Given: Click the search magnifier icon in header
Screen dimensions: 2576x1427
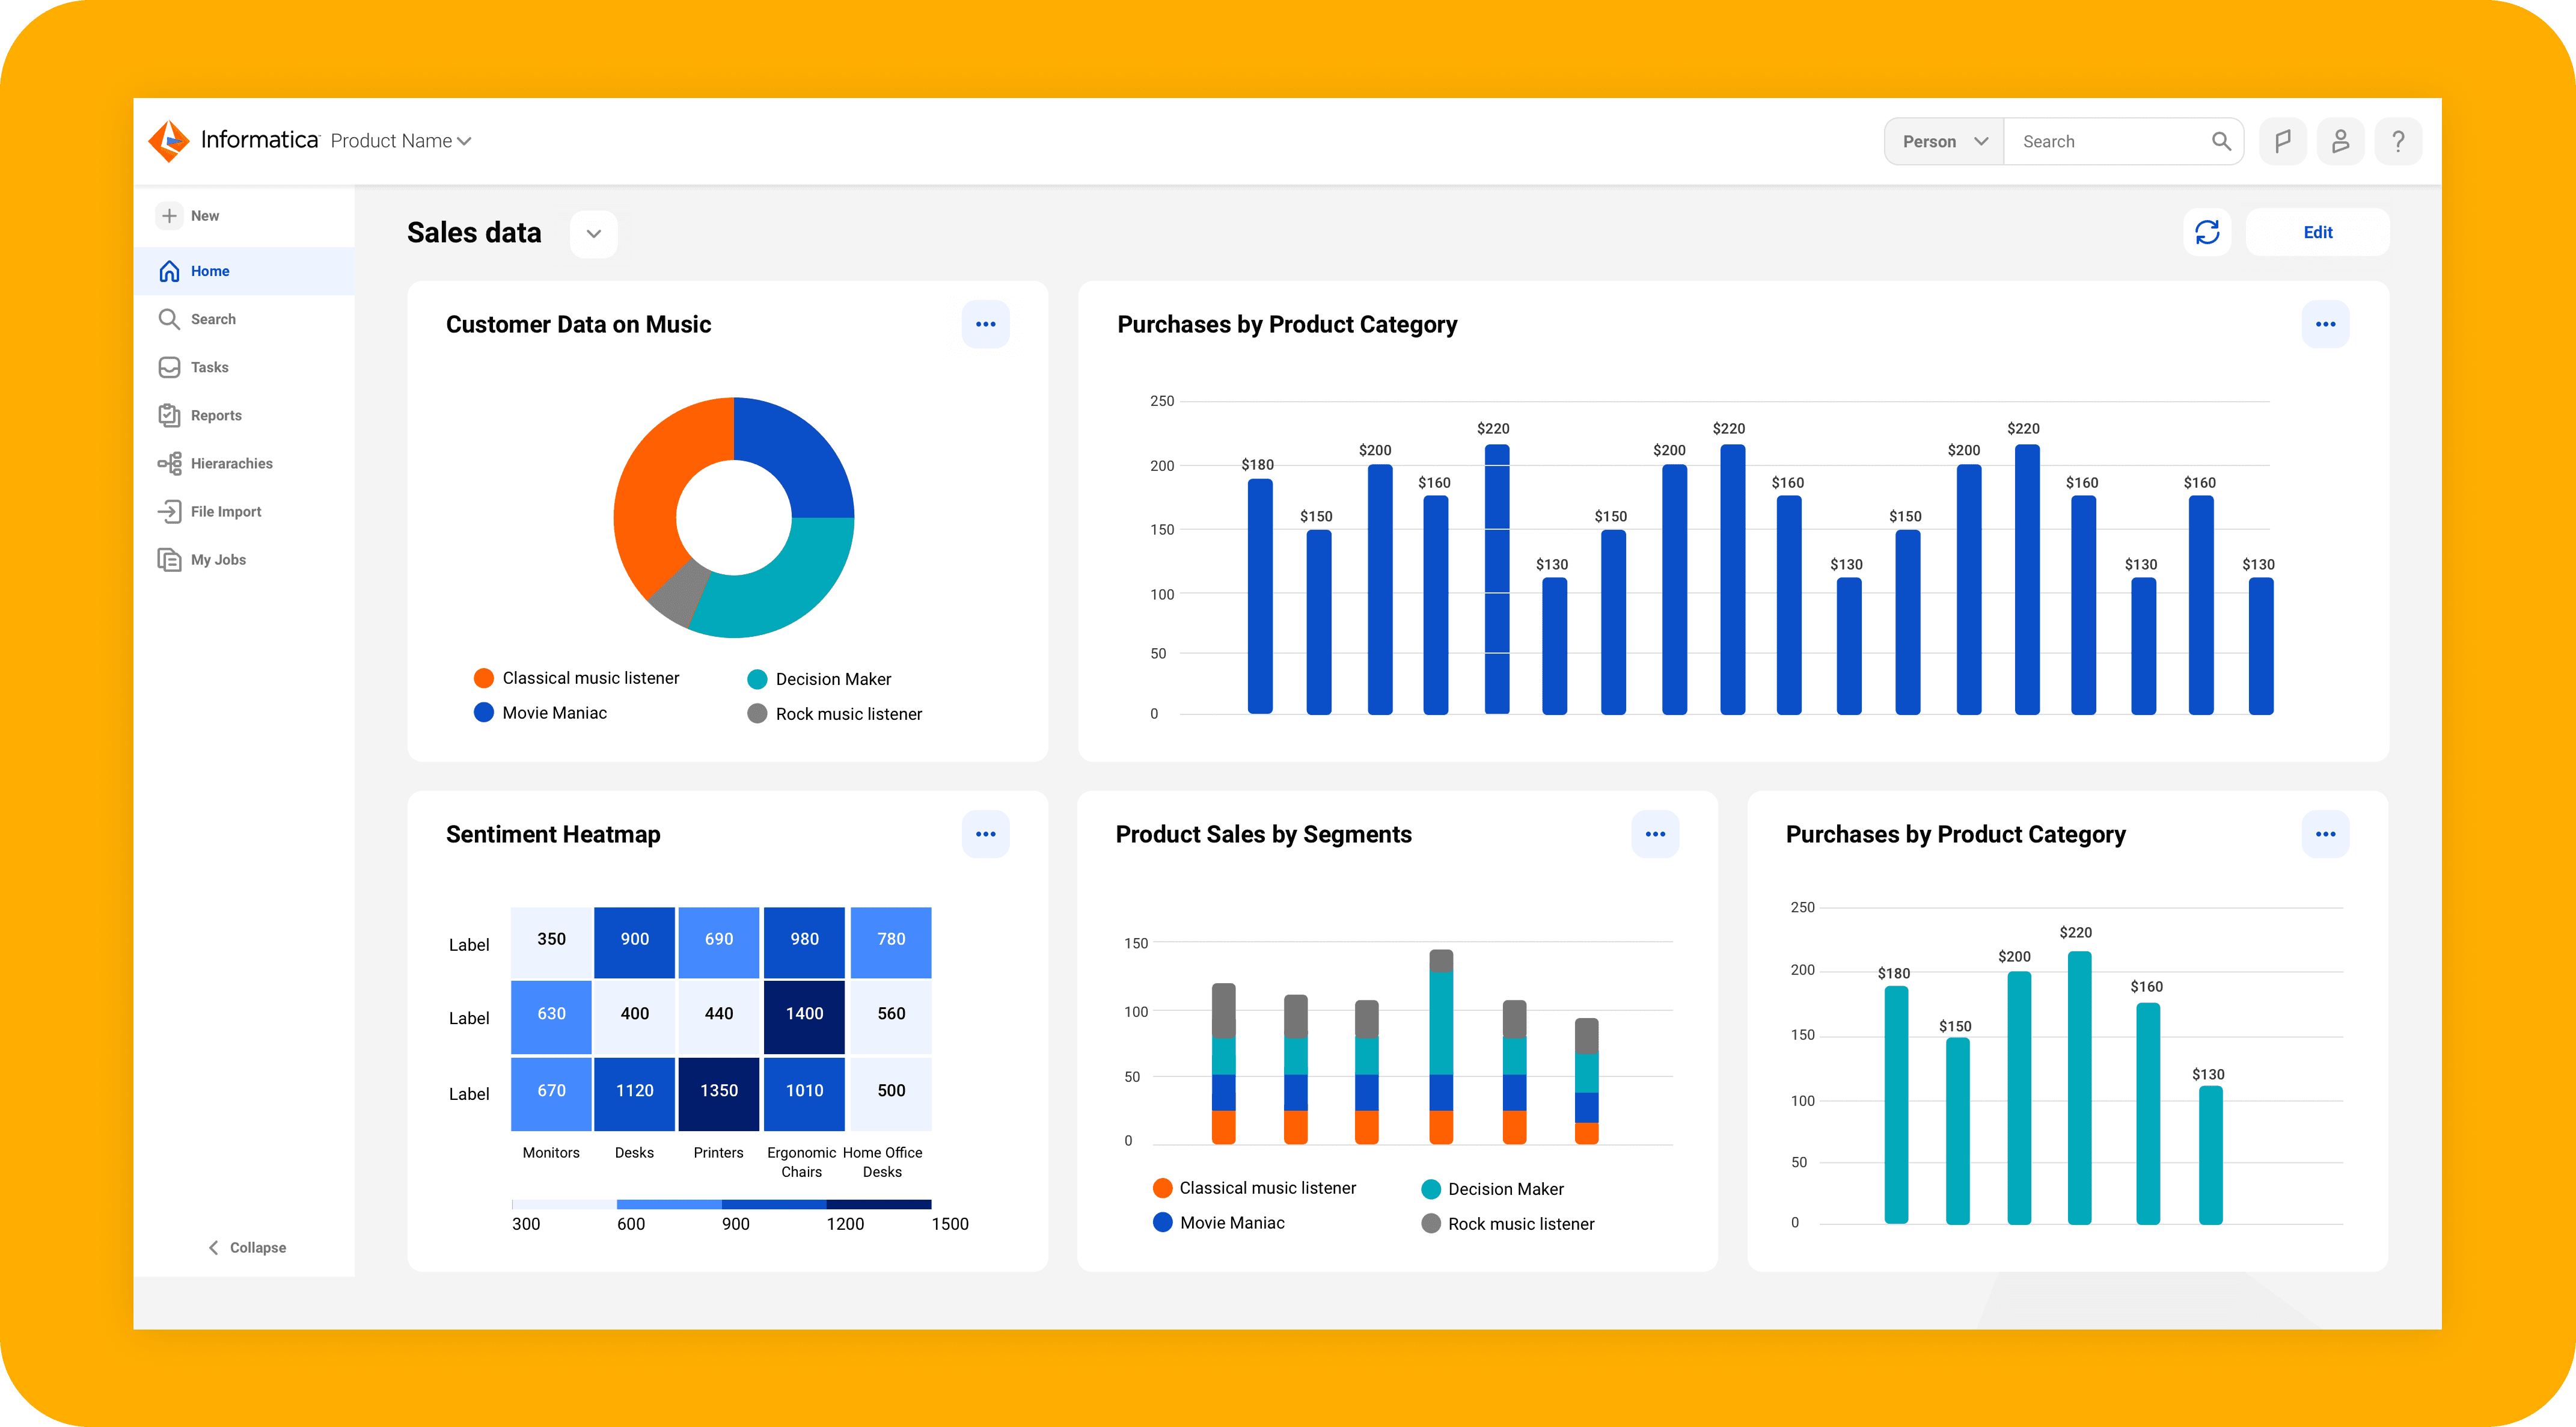Looking at the screenshot, I should pos(2221,141).
